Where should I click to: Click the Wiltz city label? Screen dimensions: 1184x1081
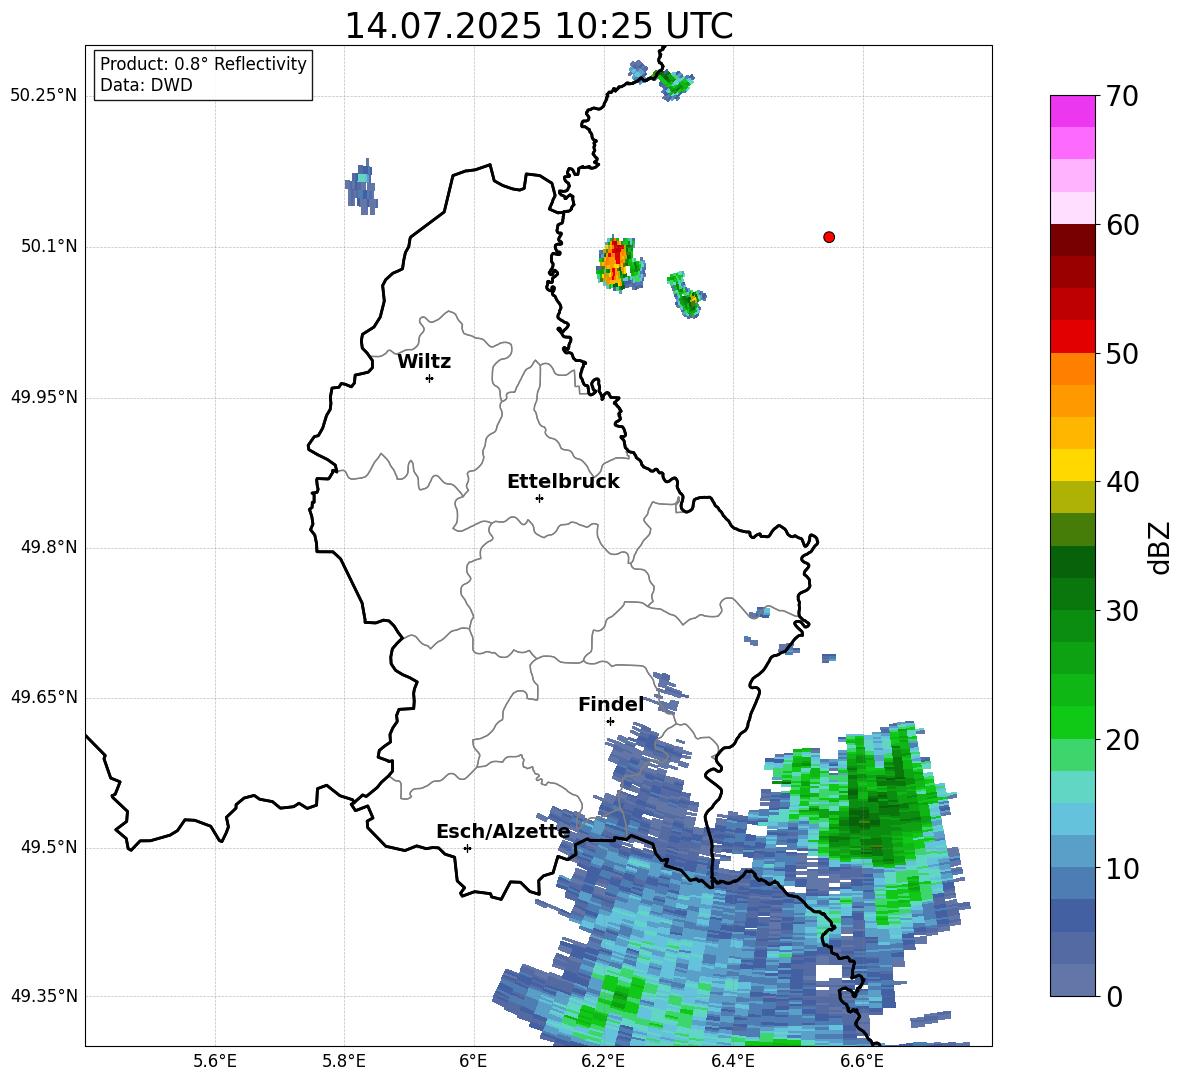424,362
